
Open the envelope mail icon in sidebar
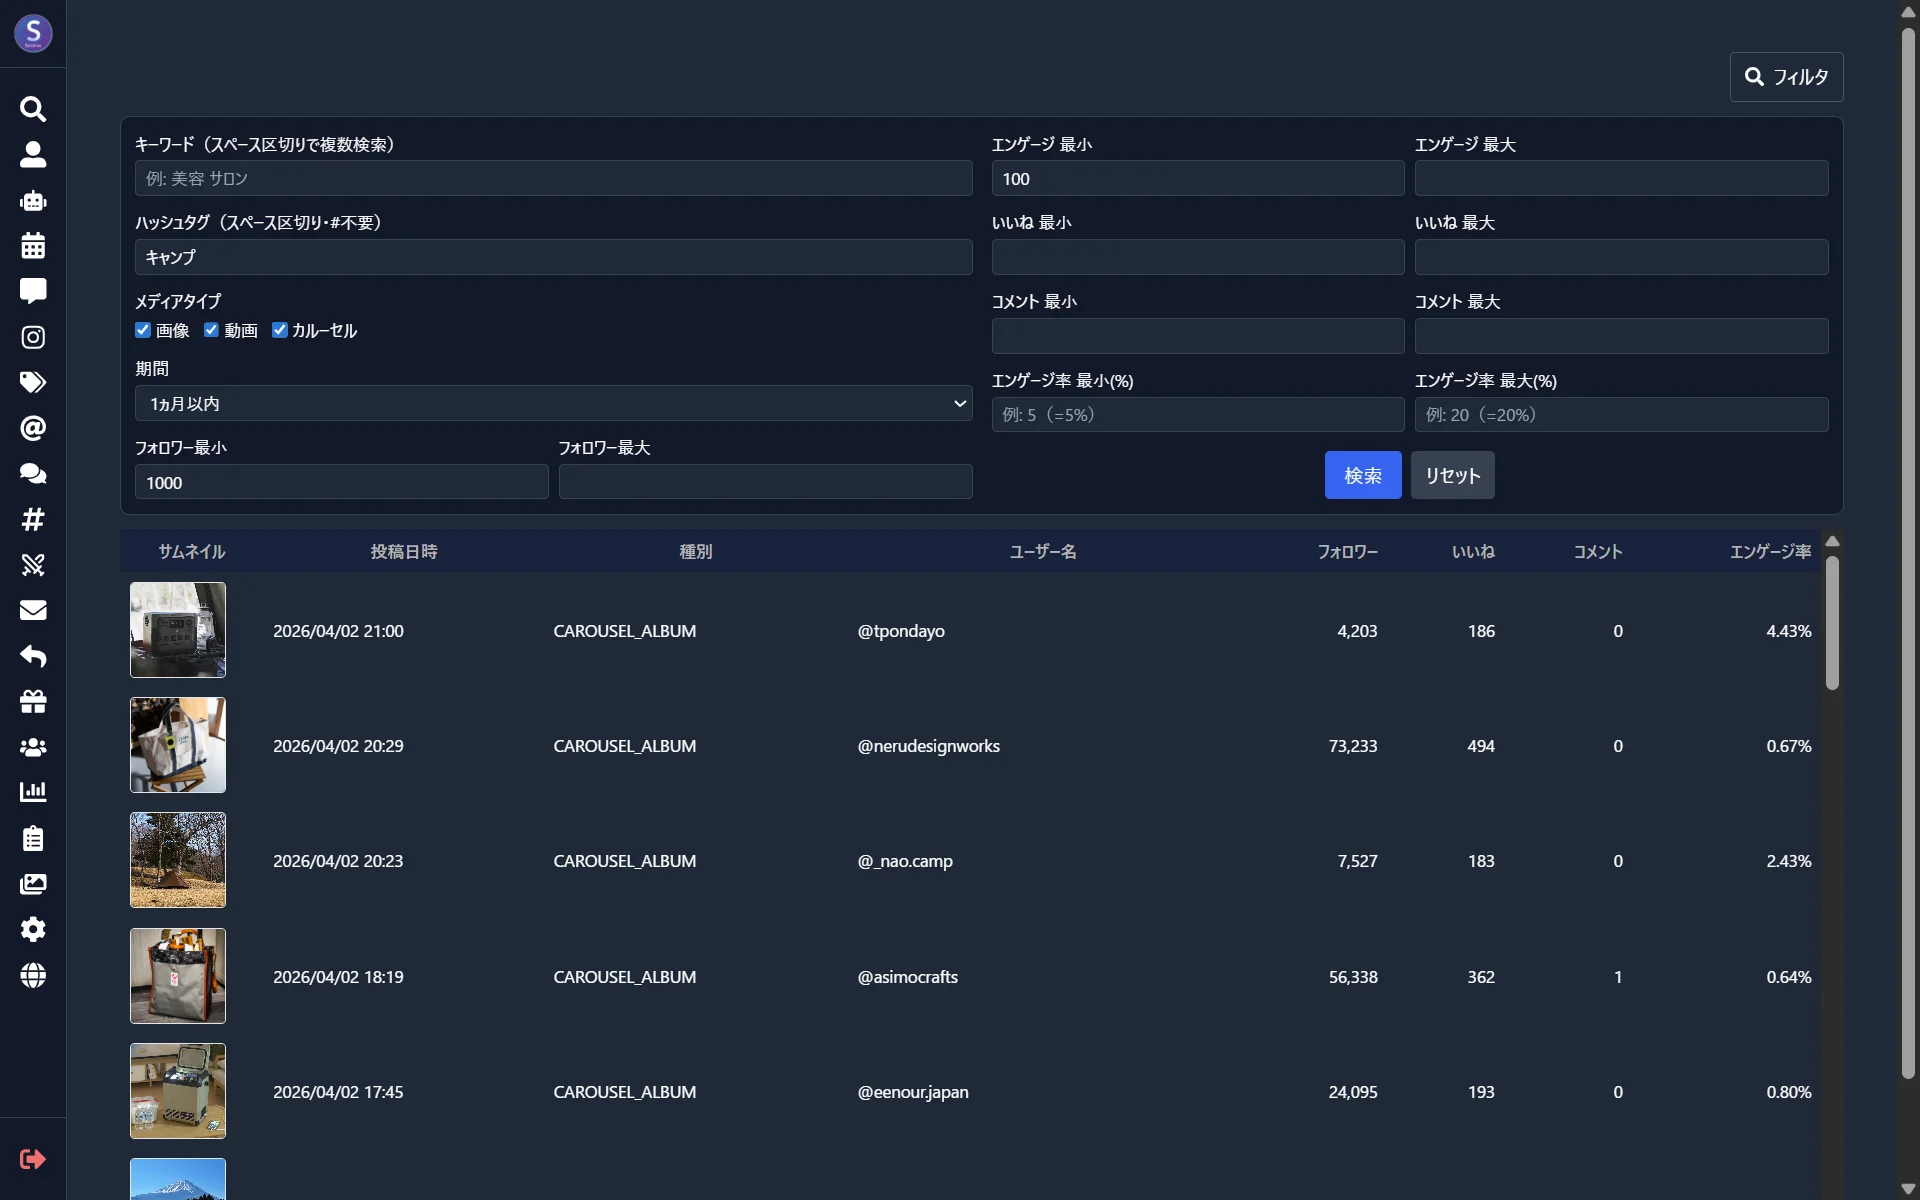(33, 610)
